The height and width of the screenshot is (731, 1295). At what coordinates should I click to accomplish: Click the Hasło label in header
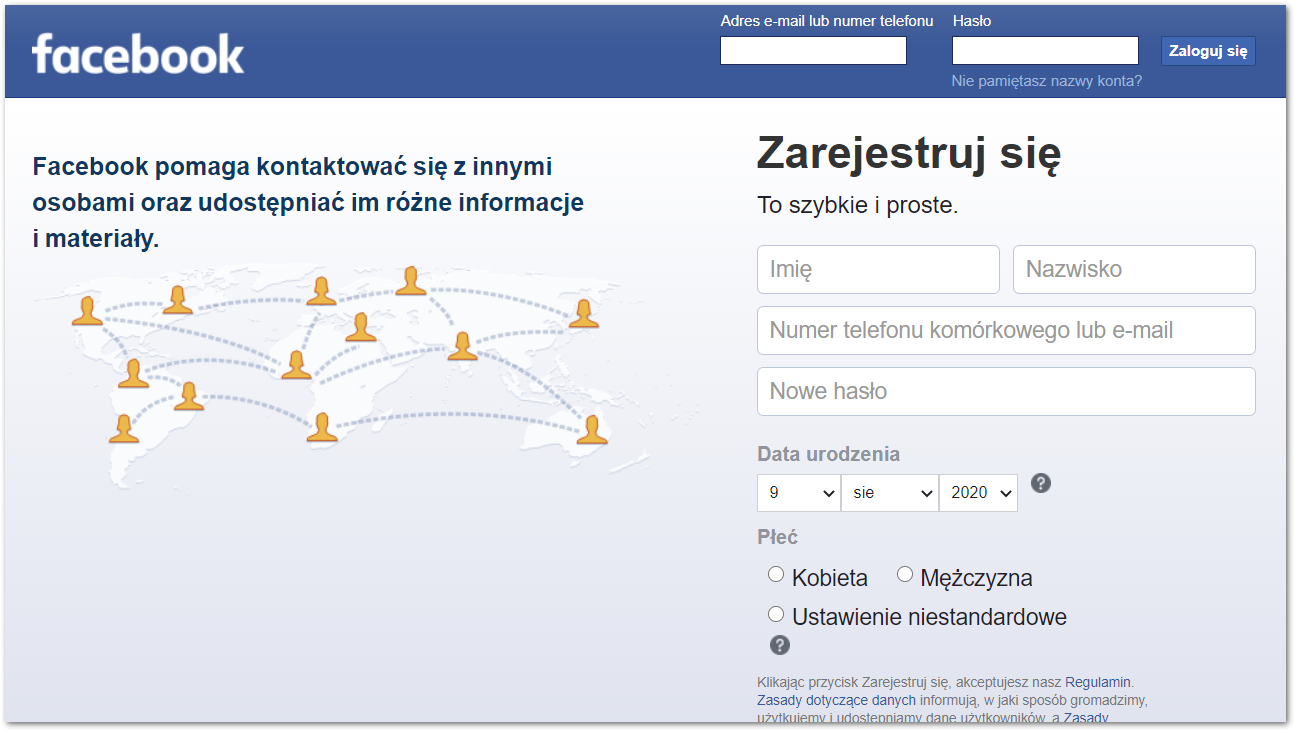(972, 21)
